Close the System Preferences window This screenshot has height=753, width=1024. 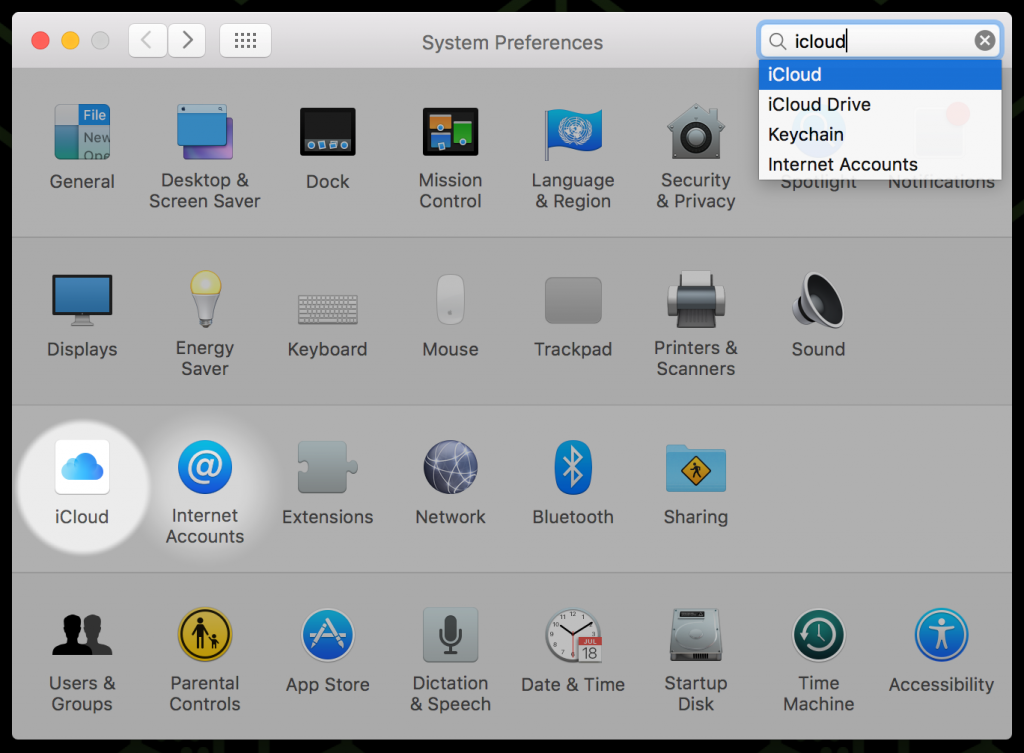[x=40, y=40]
